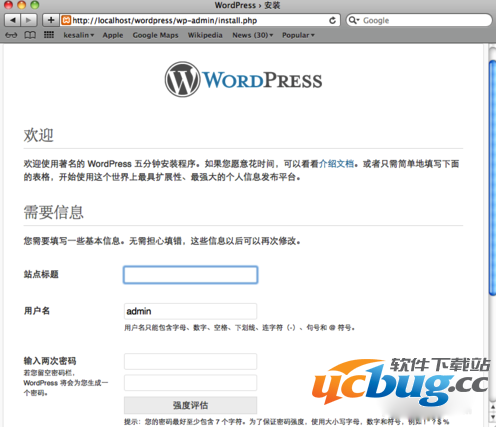The height and width of the screenshot is (427, 496).
Task: Expand the Popular bookmarks folder
Action: 298,35
